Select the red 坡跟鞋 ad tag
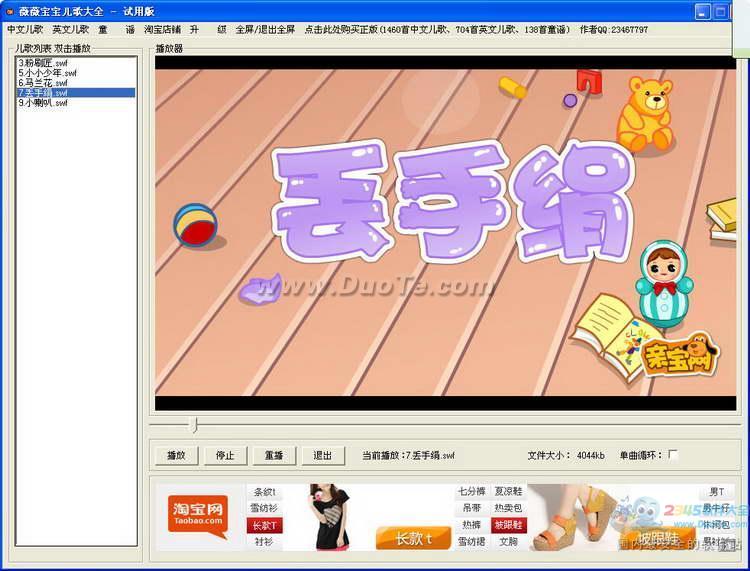The height and width of the screenshot is (571, 750). click(x=508, y=525)
